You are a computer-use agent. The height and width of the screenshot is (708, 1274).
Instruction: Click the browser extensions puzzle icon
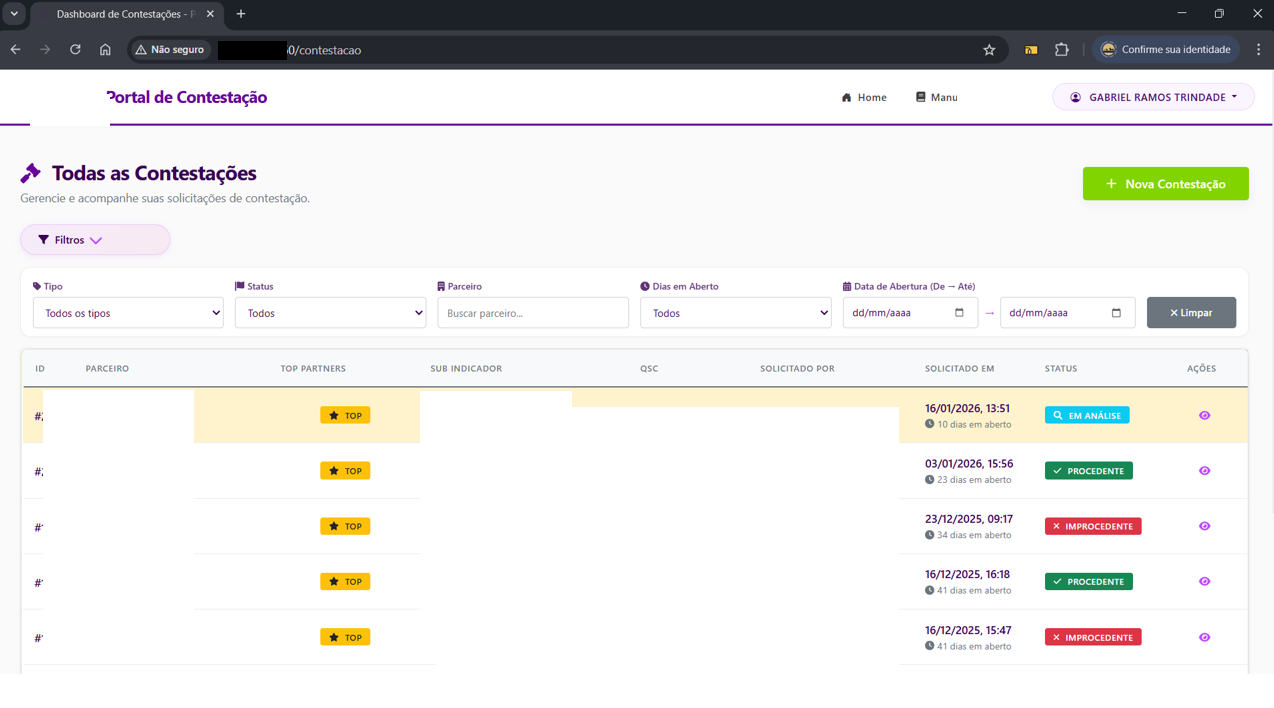[1061, 48]
